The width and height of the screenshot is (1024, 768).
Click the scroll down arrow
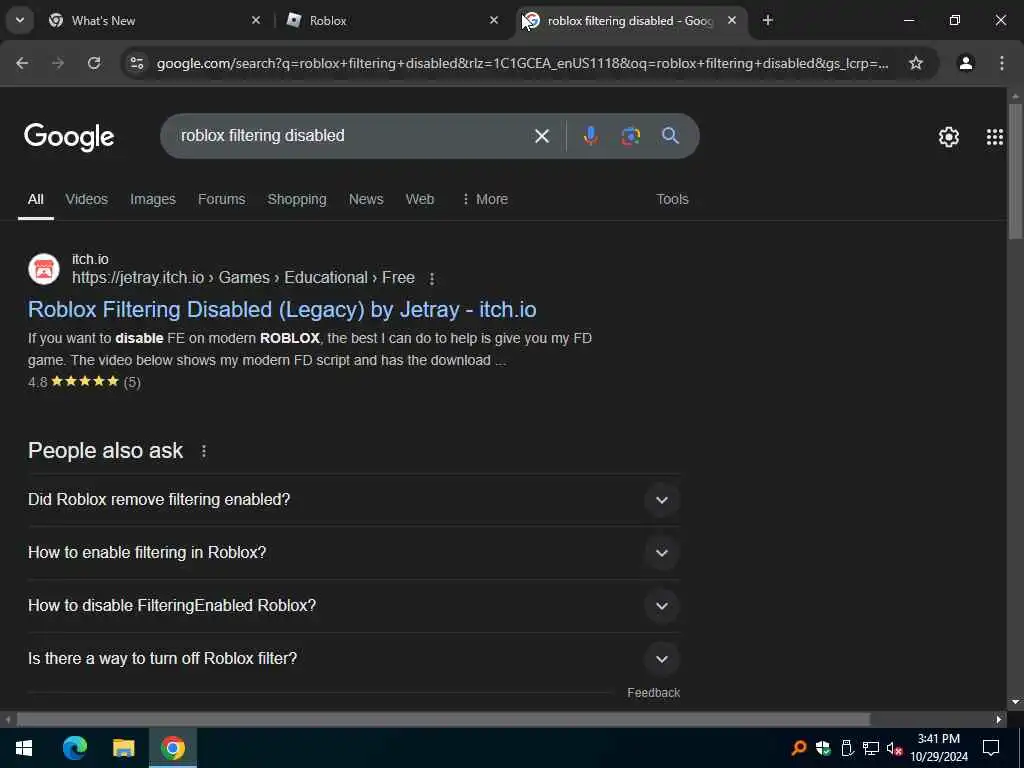tap(1015, 702)
